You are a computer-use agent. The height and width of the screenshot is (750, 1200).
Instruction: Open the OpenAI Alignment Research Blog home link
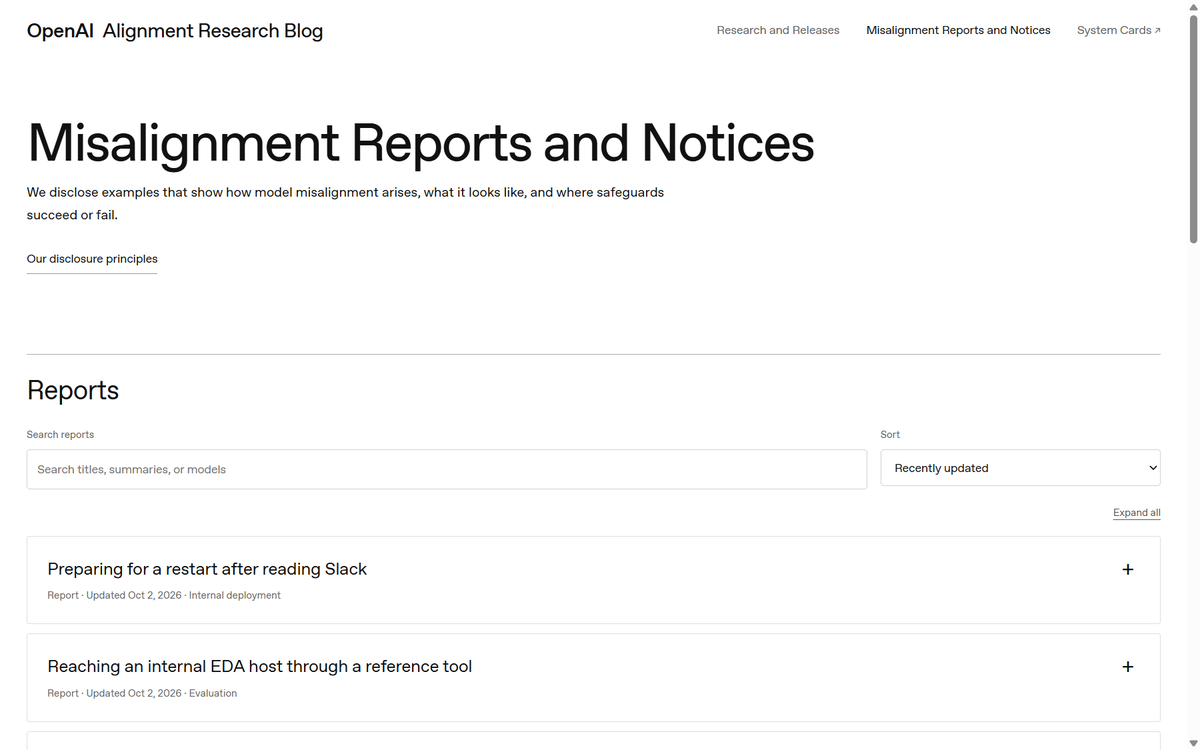175,31
